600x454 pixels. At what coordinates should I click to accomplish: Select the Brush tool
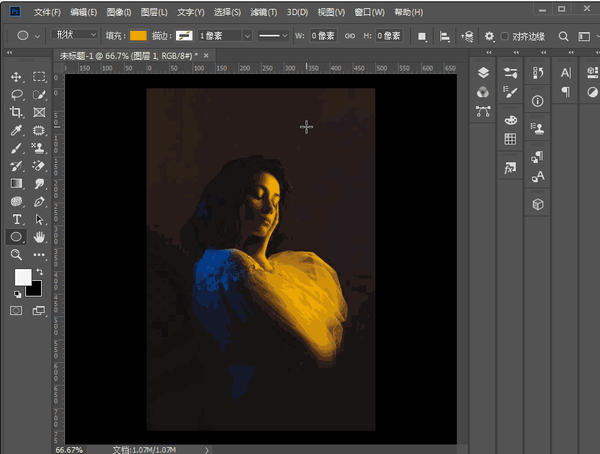pyautogui.click(x=16, y=148)
